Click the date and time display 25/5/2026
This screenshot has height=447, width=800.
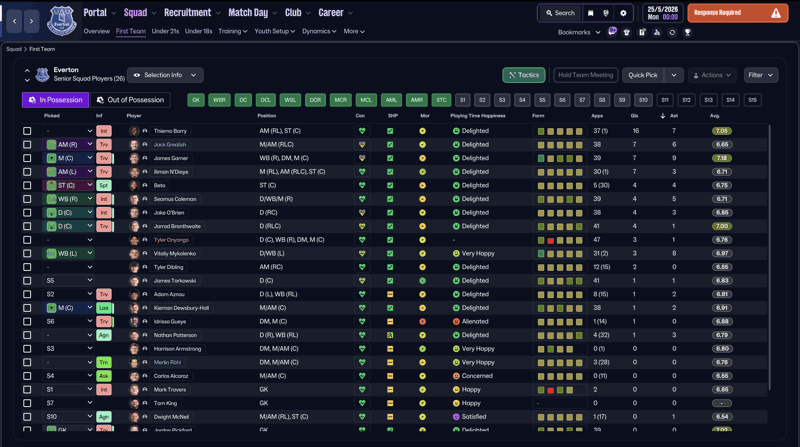click(662, 13)
